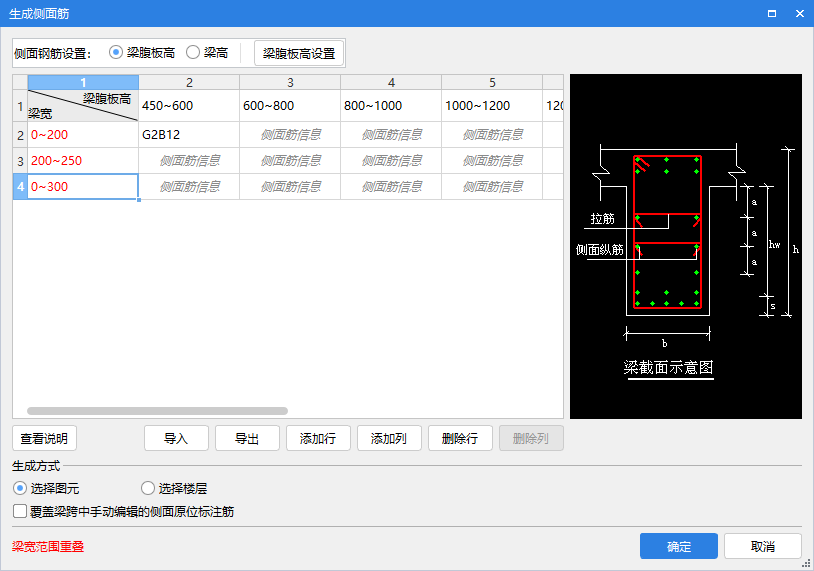Screen dimensions: 814x571
Task: Select column header 2
Action: (x=189, y=83)
